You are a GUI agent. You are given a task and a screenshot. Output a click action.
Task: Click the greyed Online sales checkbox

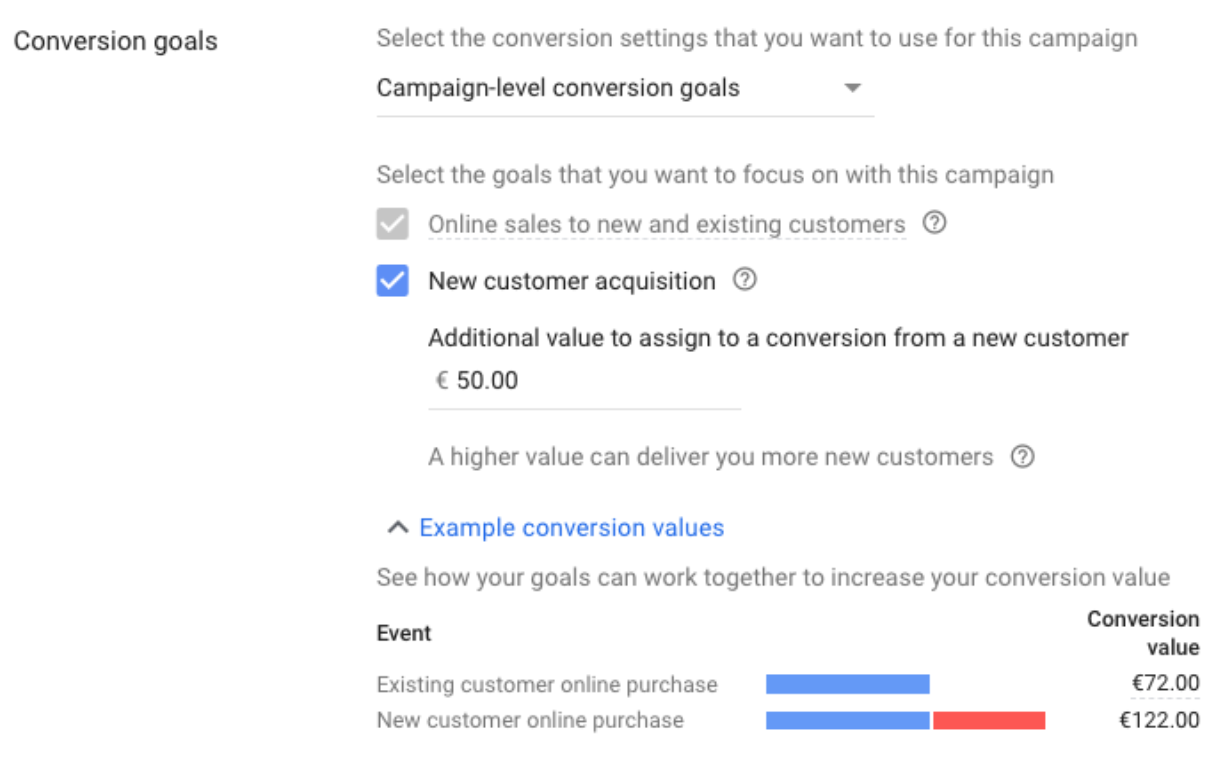click(x=393, y=224)
